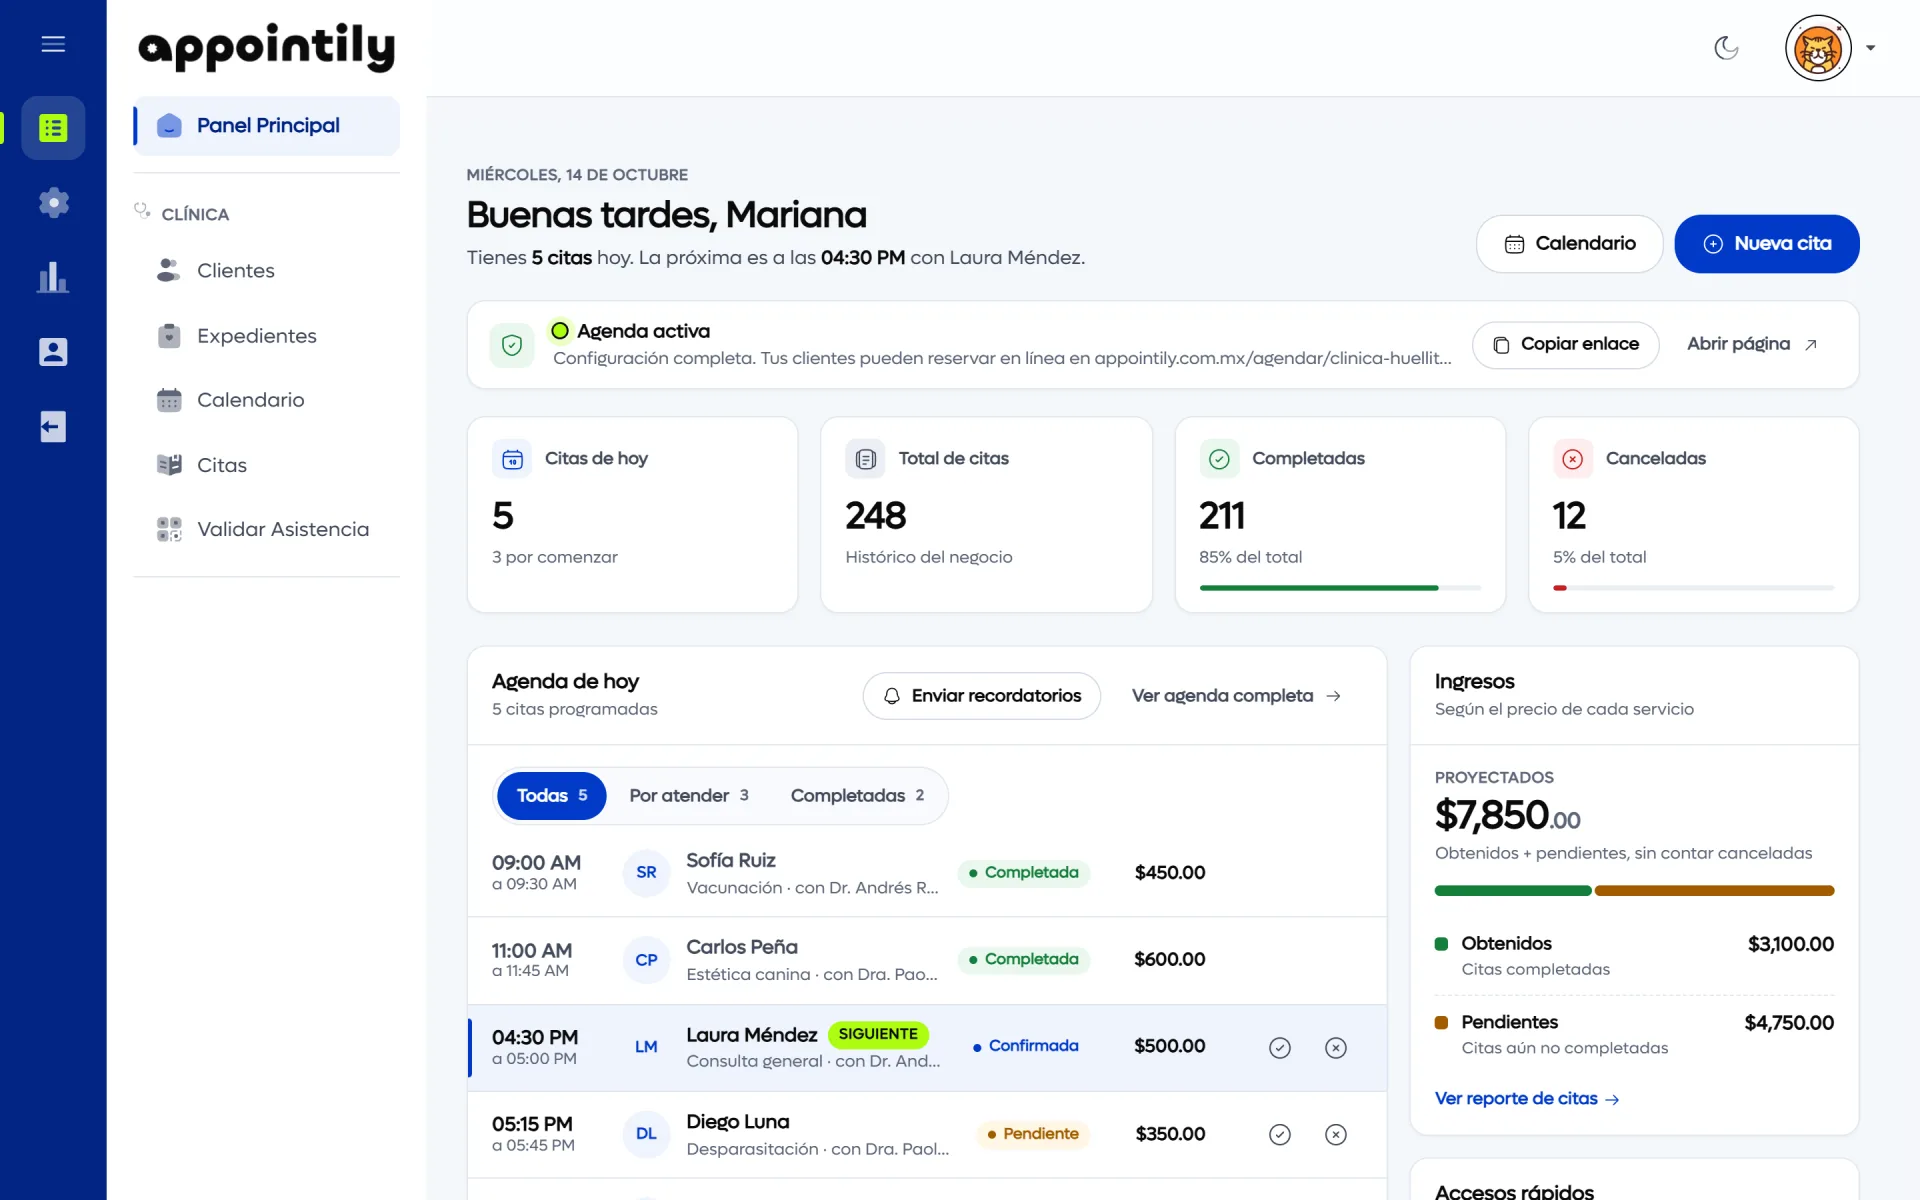Switch to Por atender tab
Image resolution: width=1920 pixels, height=1200 pixels.
point(688,796)
